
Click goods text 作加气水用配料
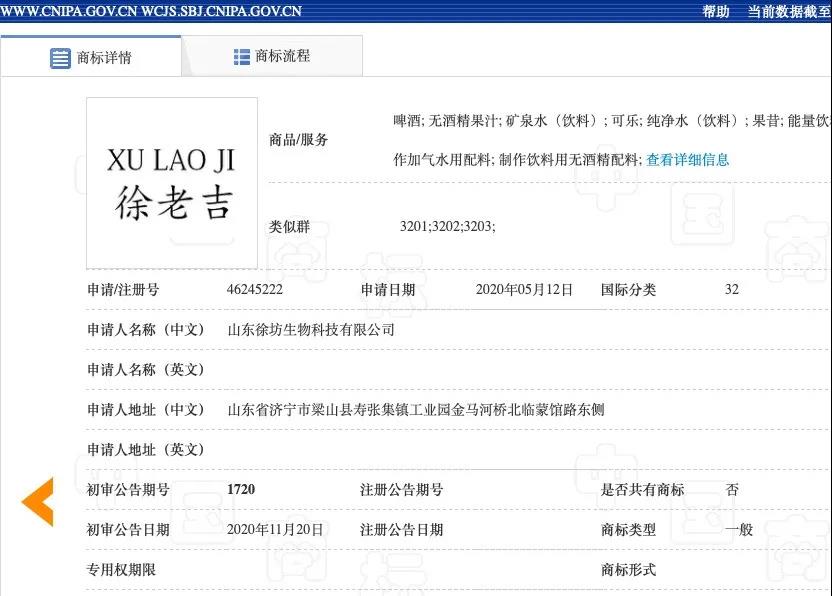[444, 160]
